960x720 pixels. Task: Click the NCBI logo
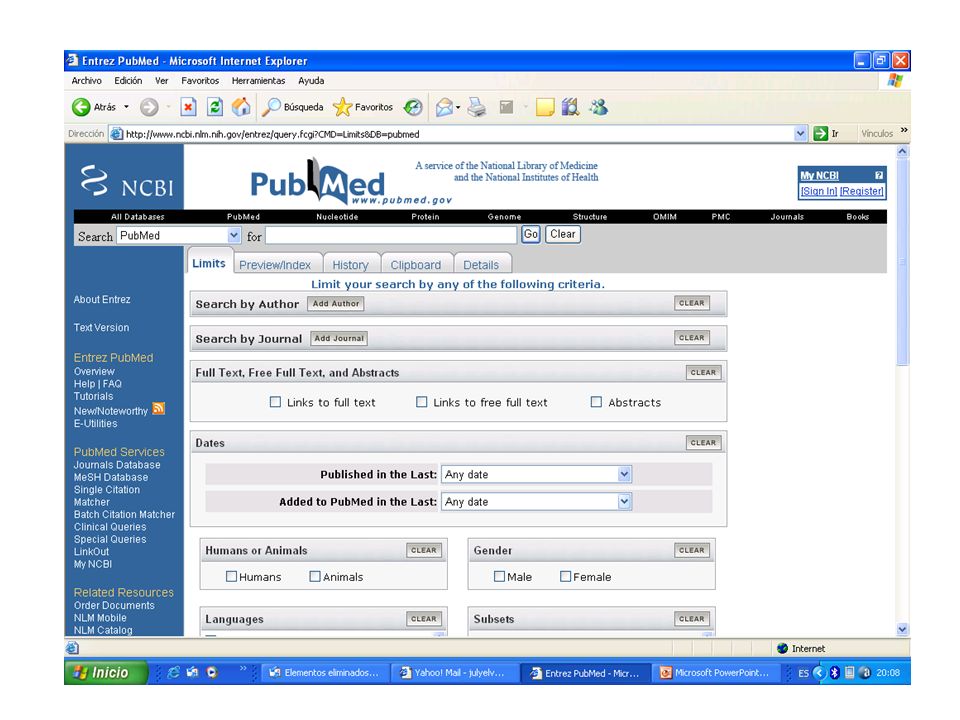click(127, 181)
